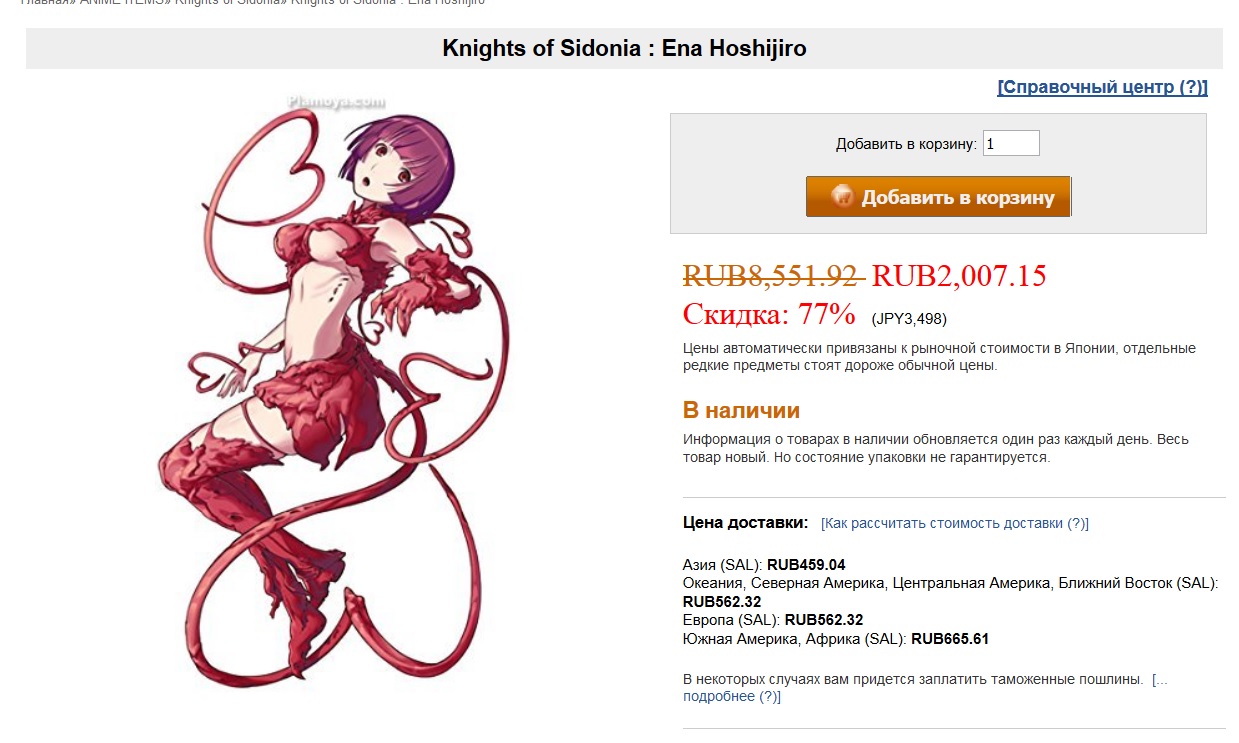The height and width of the screenshot is (743, 1239).
Task: Click the В наличии stock status
Action: (x=741, y=410)
